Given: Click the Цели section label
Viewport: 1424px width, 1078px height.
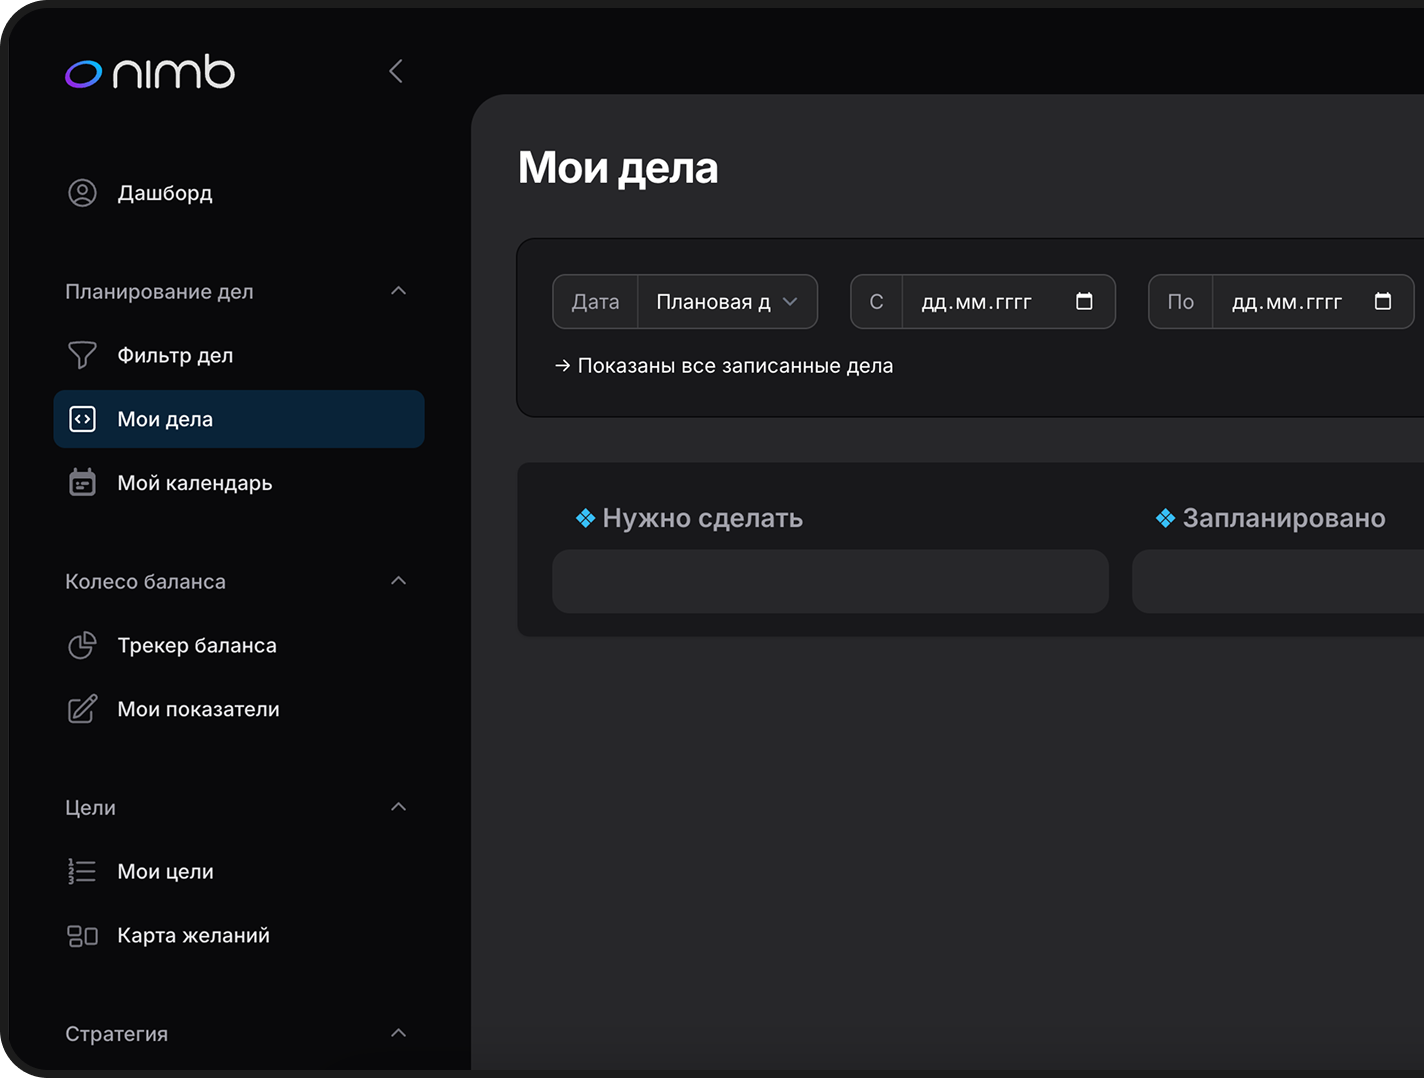Looking at the screenshot, I should [x=90, y=808].
